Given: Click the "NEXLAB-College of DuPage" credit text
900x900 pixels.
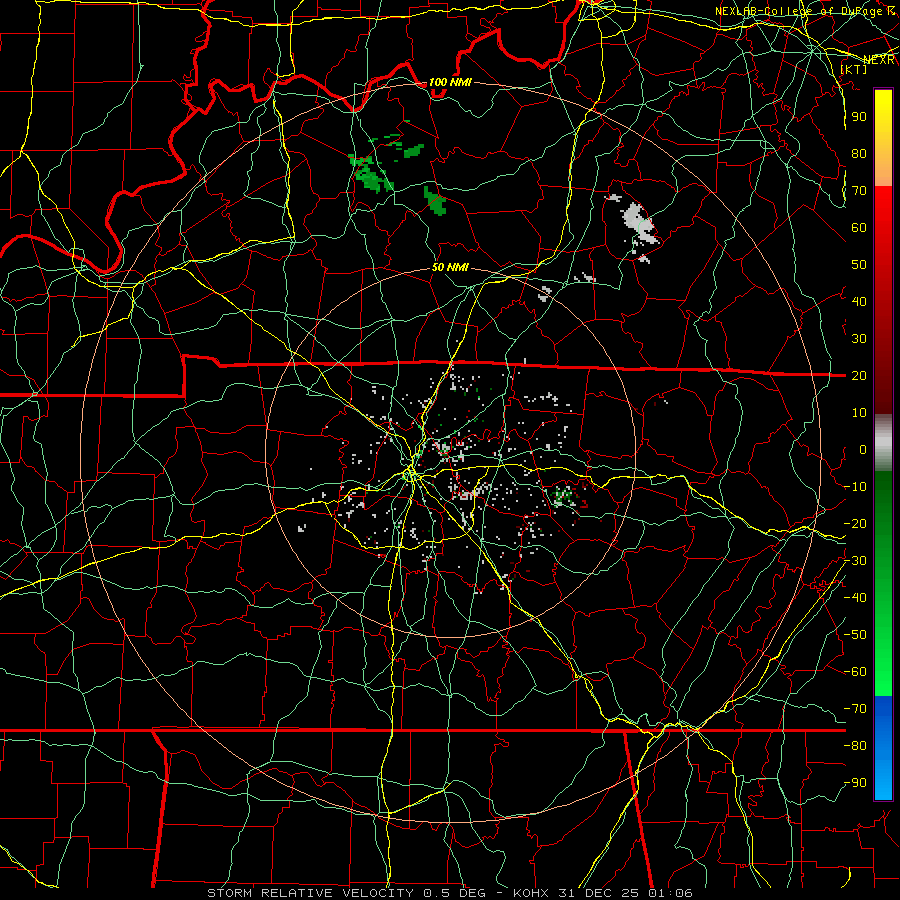Looking at the screenshot, I should [799, 11].
